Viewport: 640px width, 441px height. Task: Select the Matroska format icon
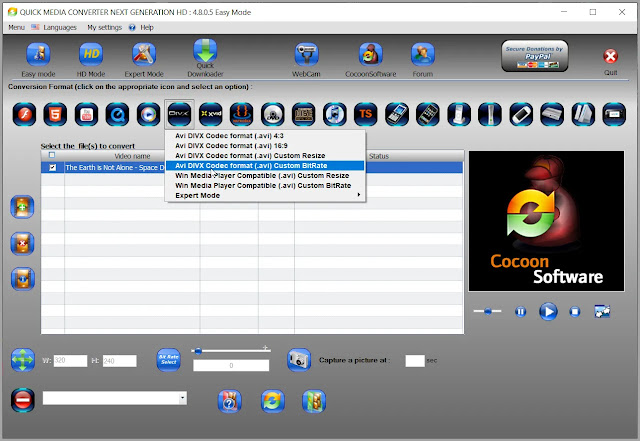click(x=242, y=114)
